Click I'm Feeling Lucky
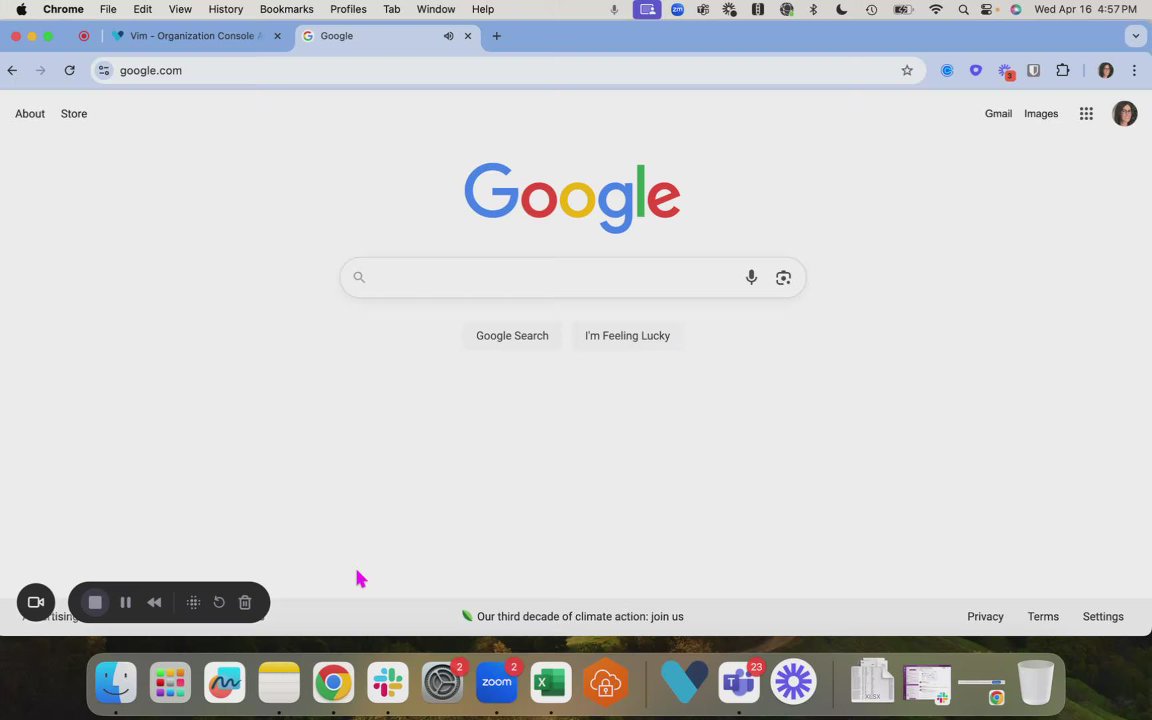The image size is (1152, 720). tap(627, 336)
